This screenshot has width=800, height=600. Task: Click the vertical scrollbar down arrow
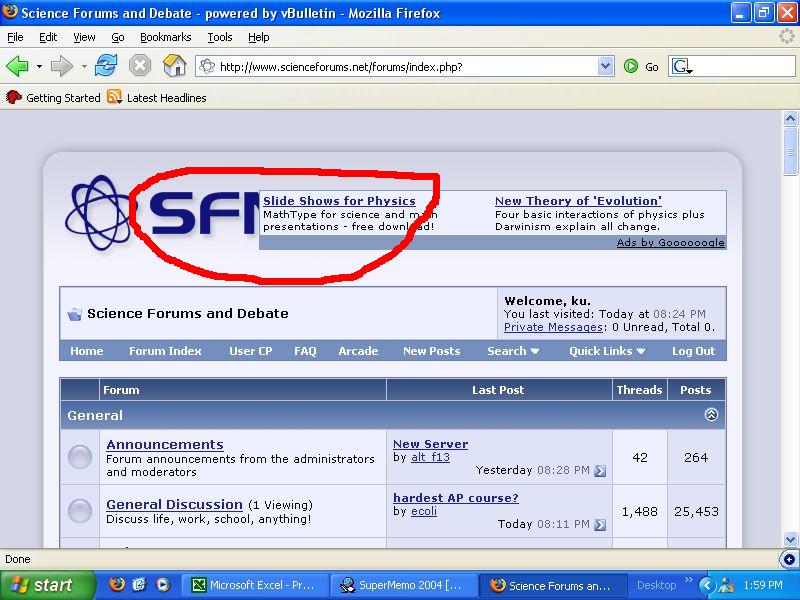[x=789, y=539]
